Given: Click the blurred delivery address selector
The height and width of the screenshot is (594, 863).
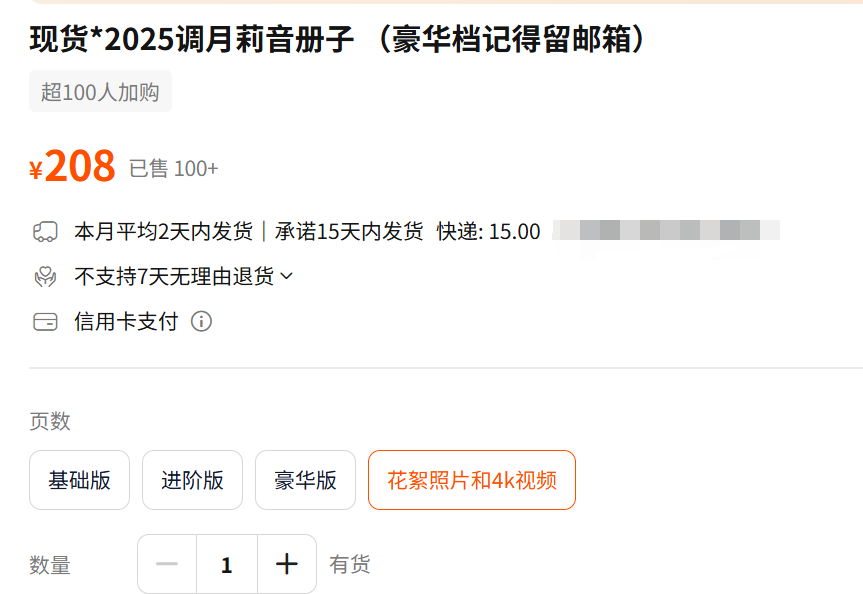Looking at the screenshot, I should 665,232.
